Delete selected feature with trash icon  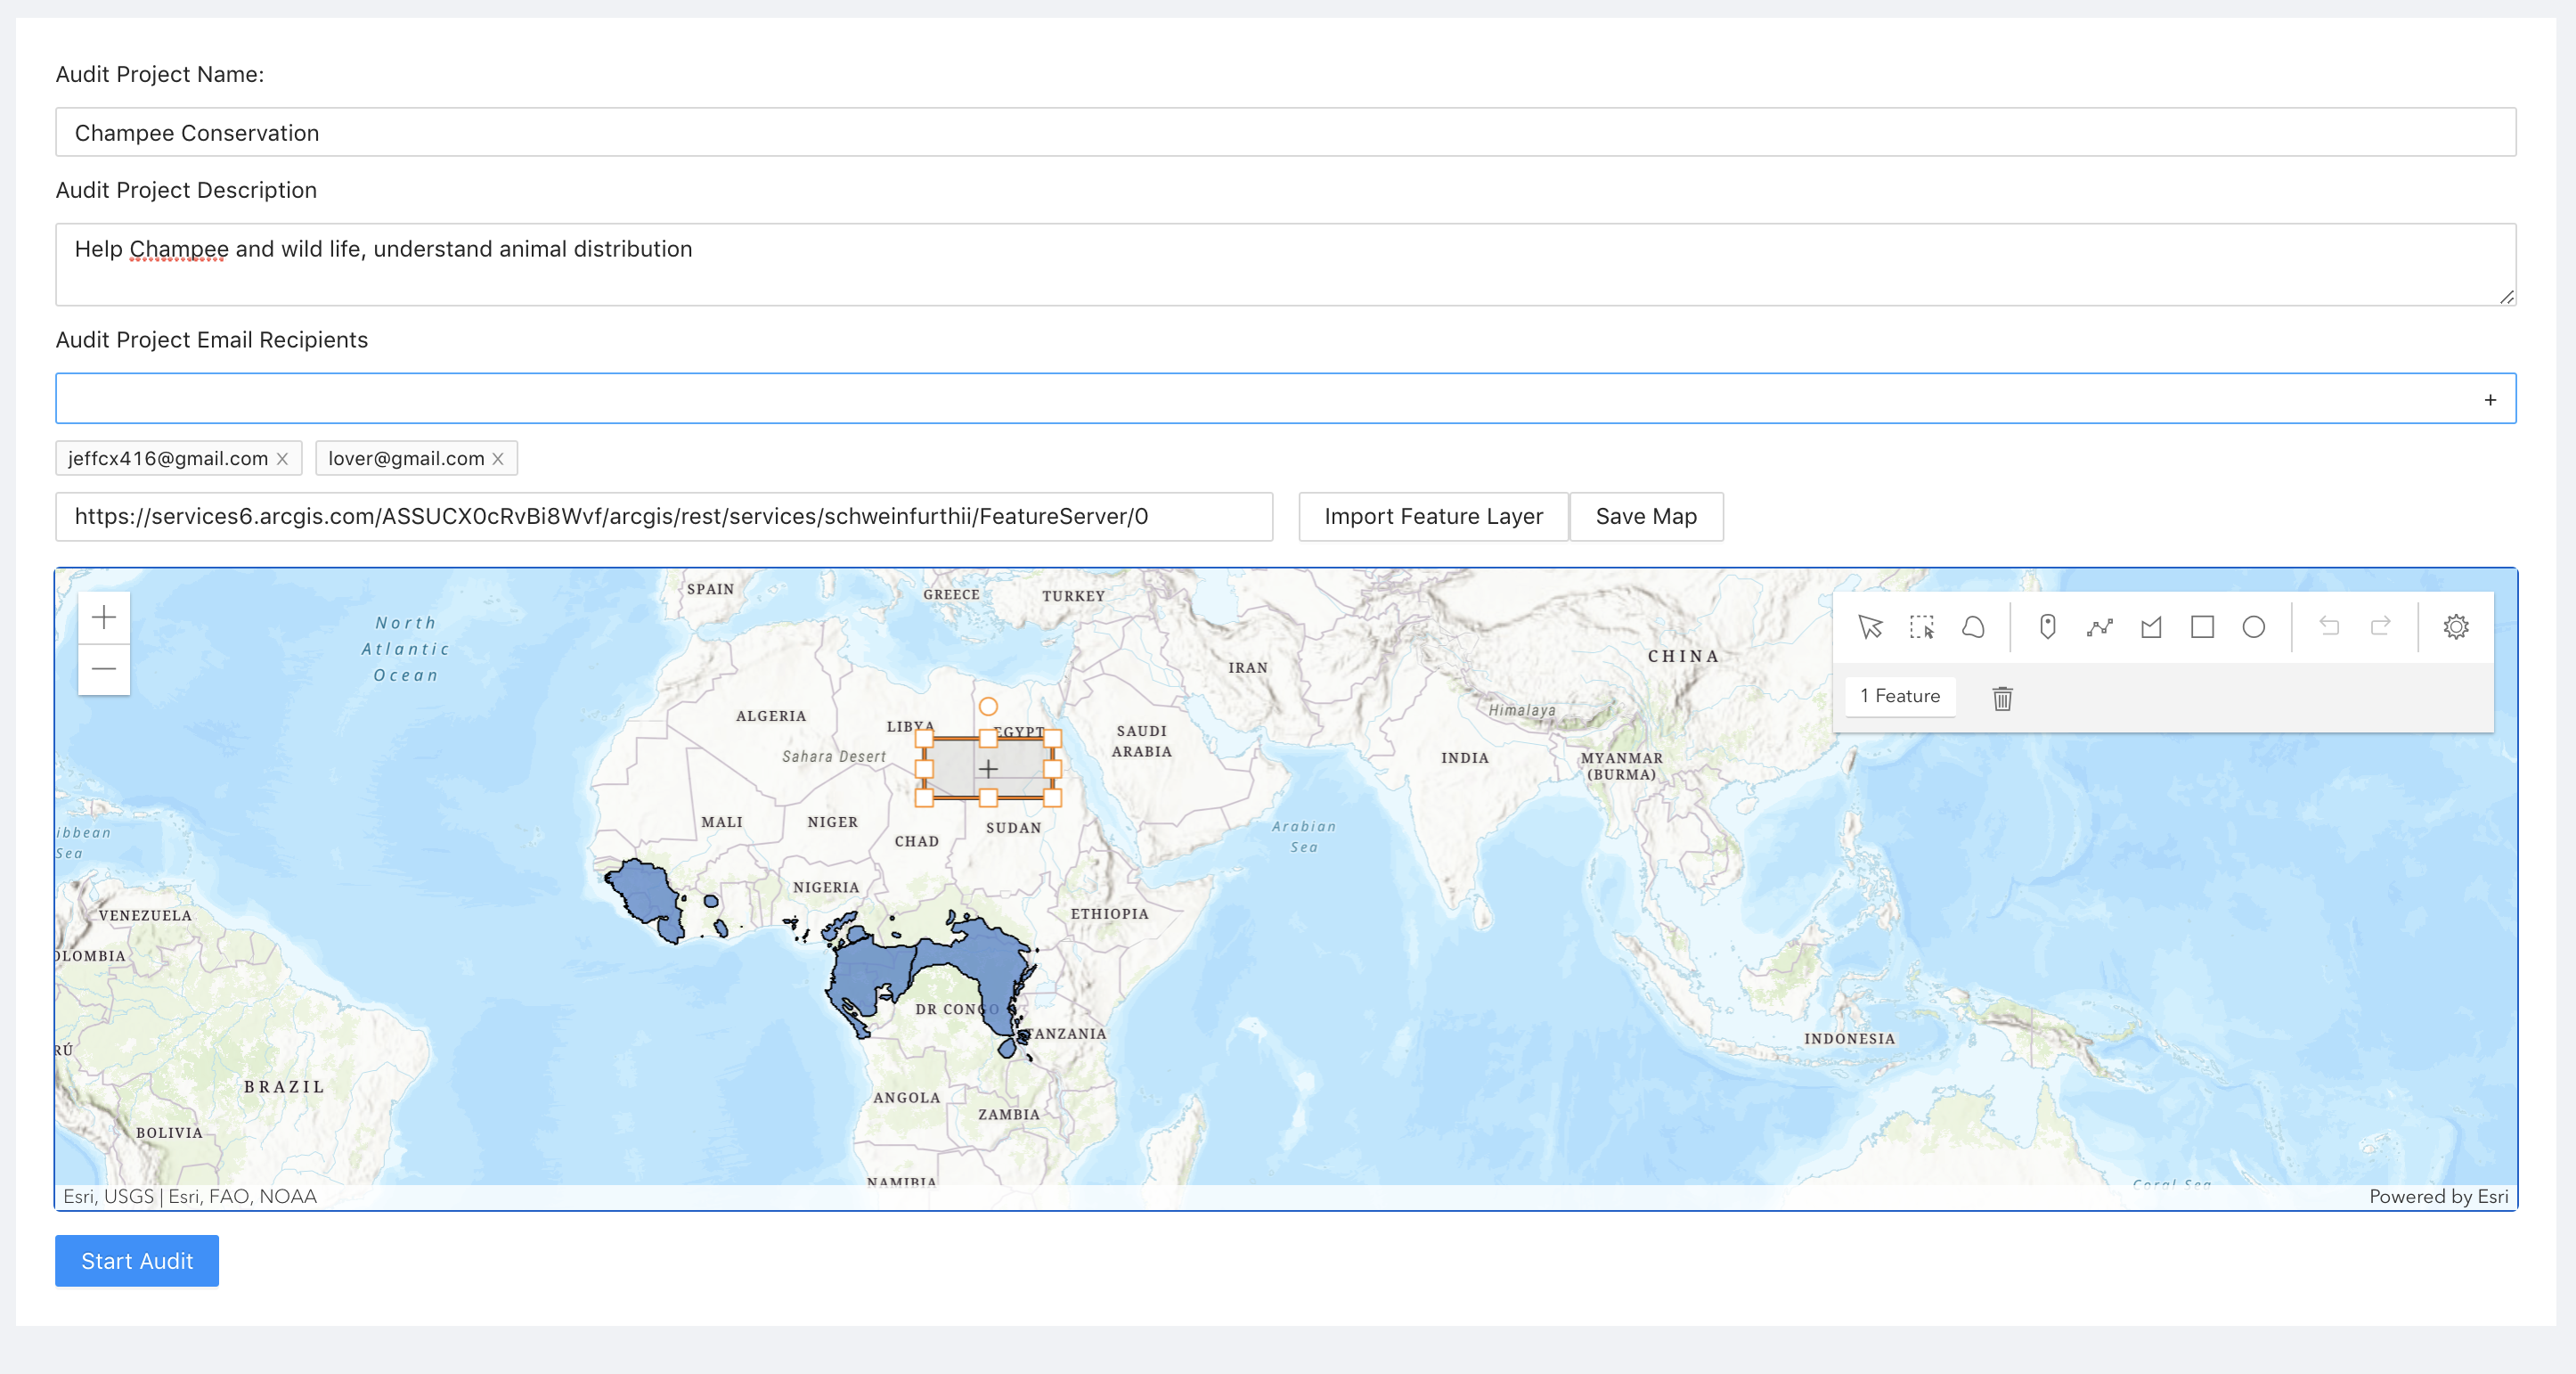[2002, 698]
